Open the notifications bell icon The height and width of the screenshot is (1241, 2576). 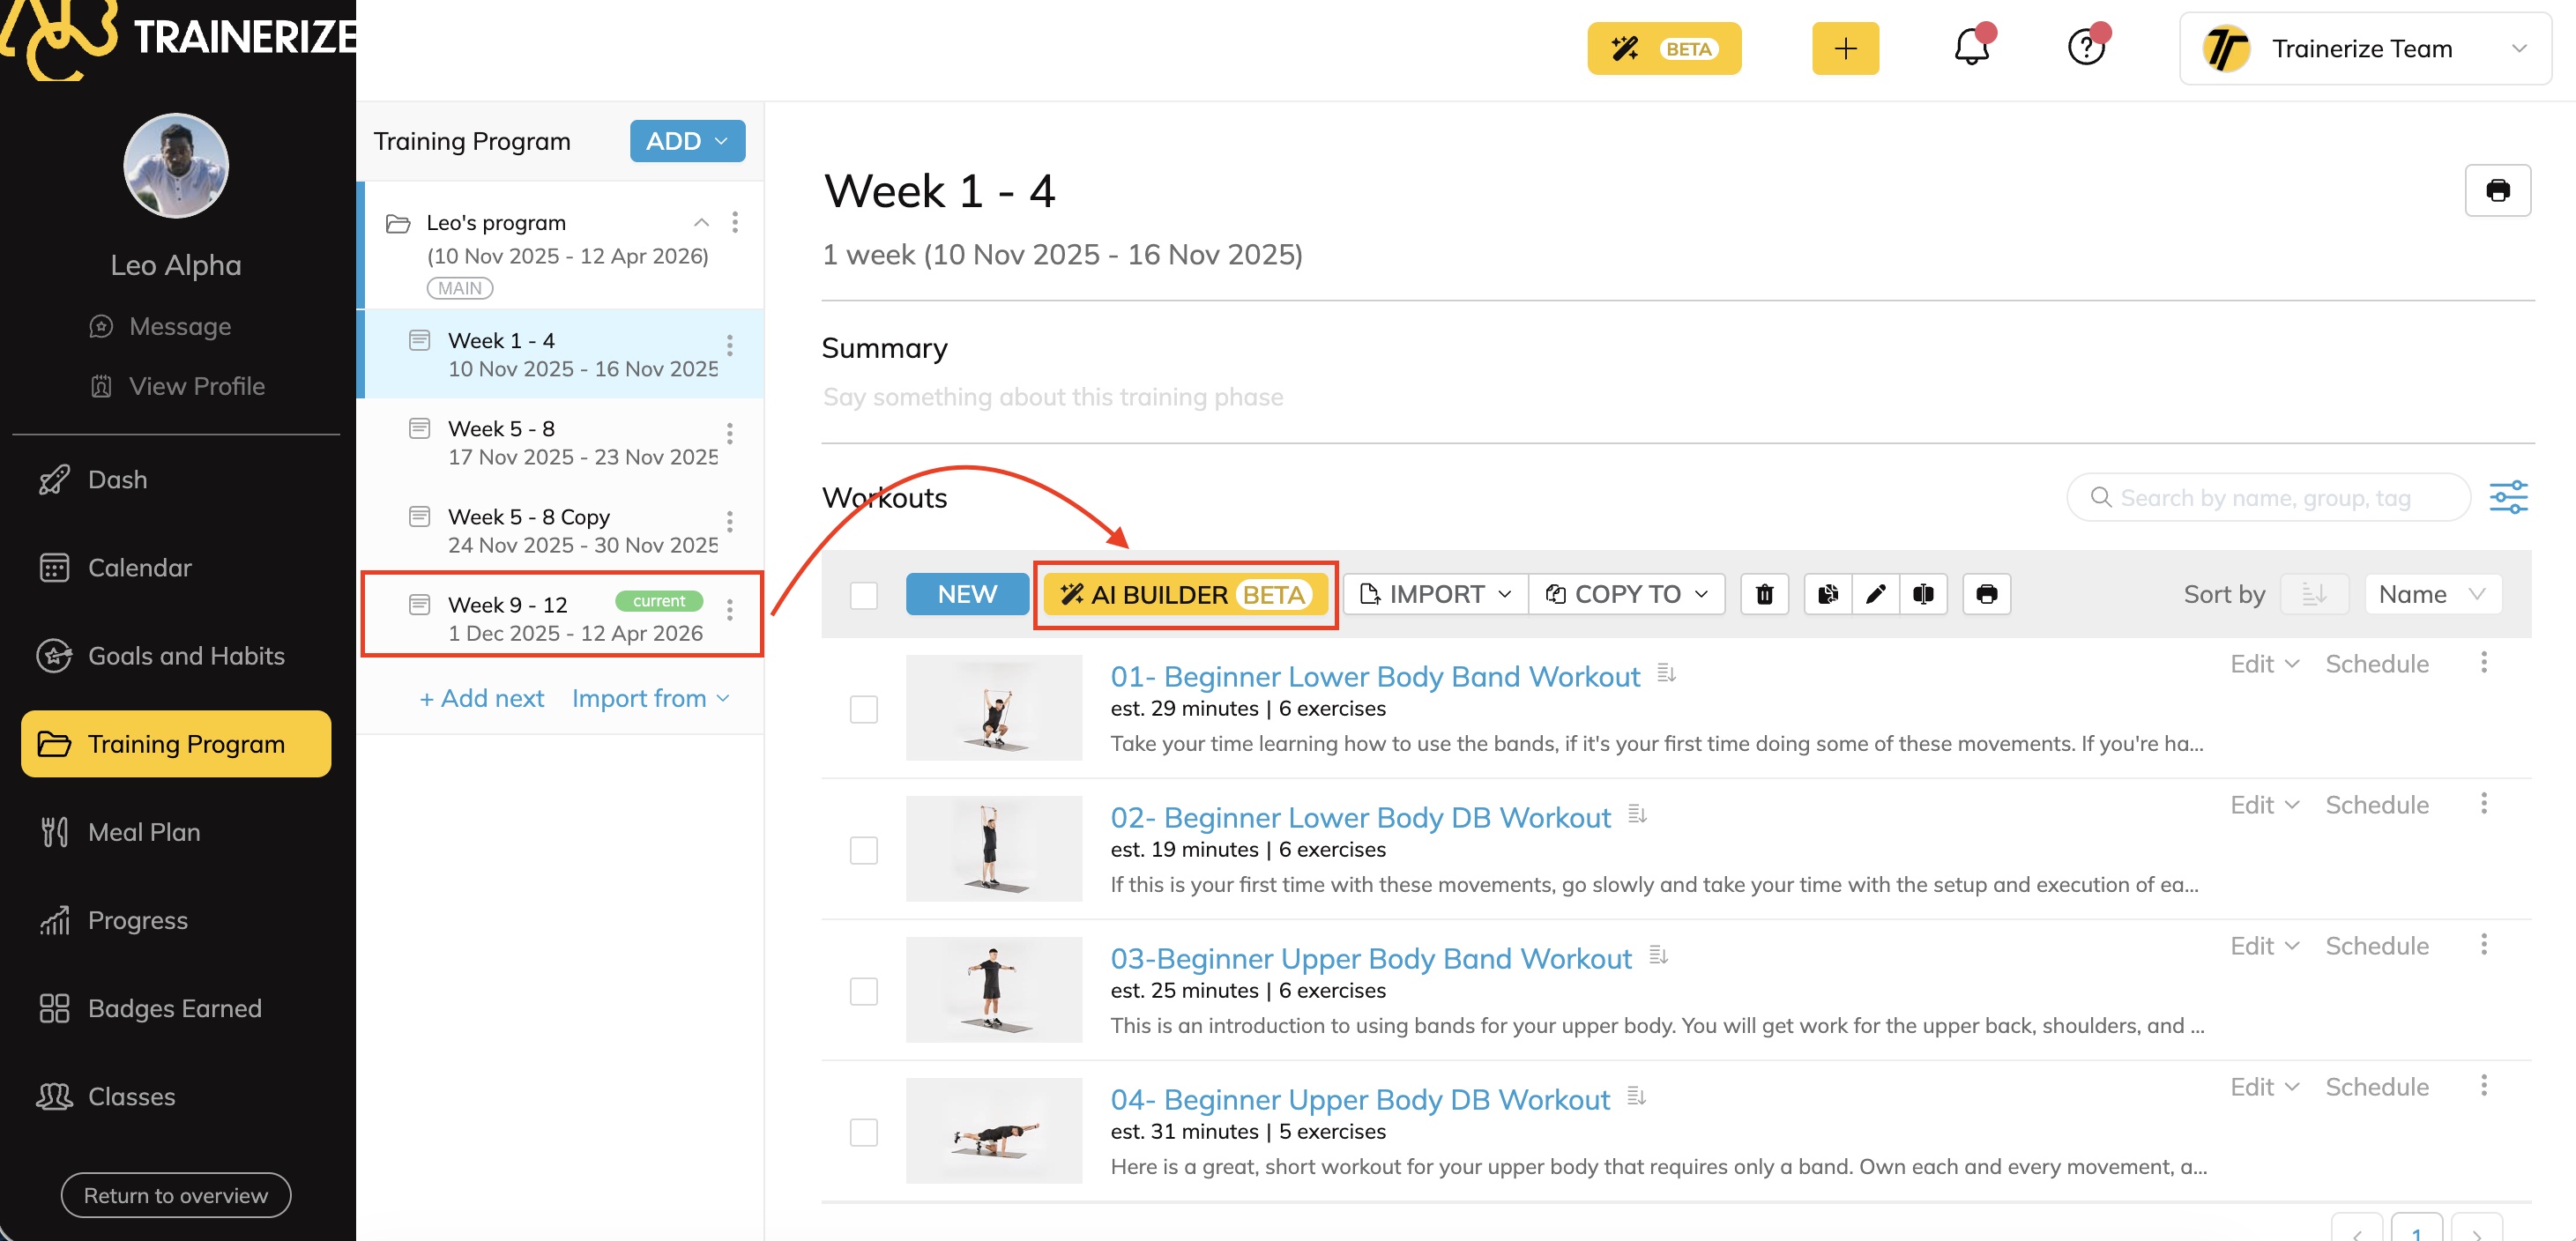(x=1971, y=48)
